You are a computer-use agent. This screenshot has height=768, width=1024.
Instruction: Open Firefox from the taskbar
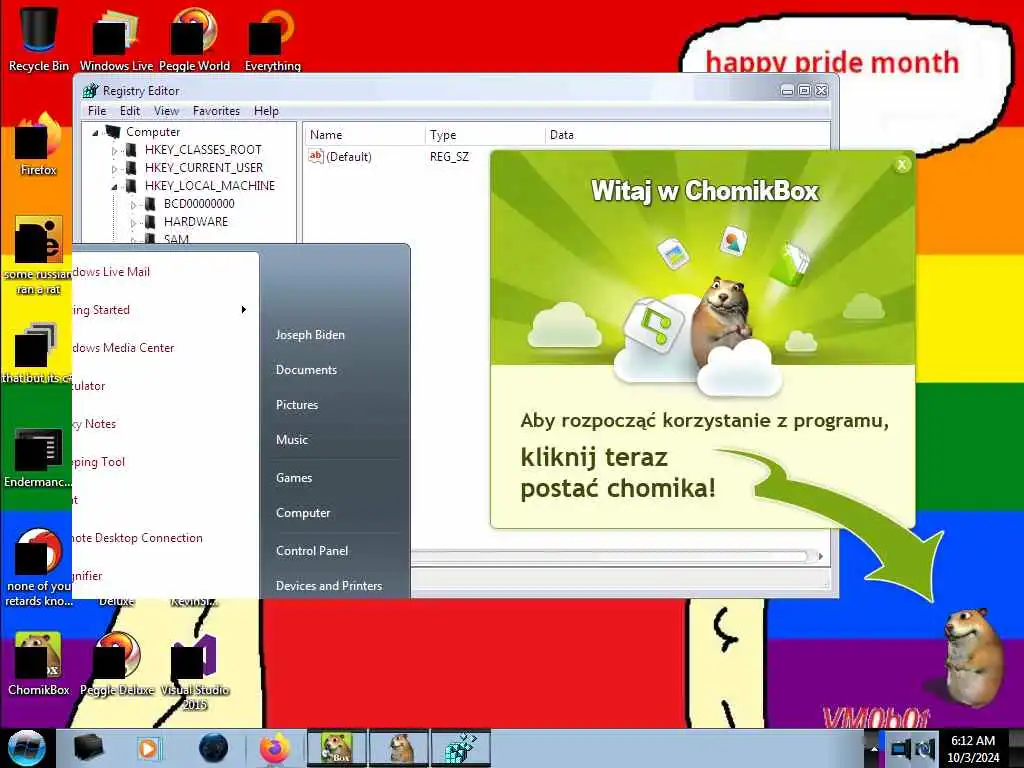[275, 748]
